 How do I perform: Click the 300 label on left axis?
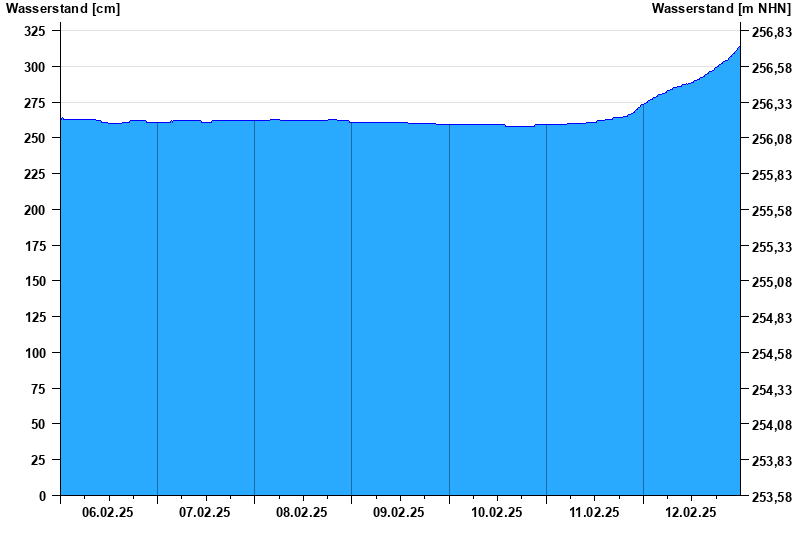35,67
